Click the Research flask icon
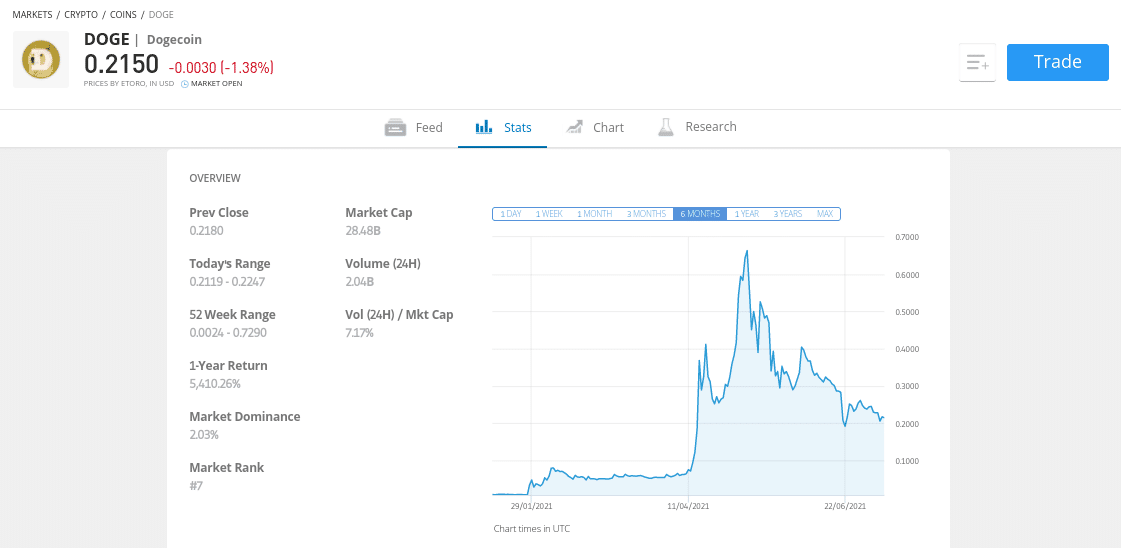The width and height of the screenshot is (1121, 548). (x=666, y=127)
